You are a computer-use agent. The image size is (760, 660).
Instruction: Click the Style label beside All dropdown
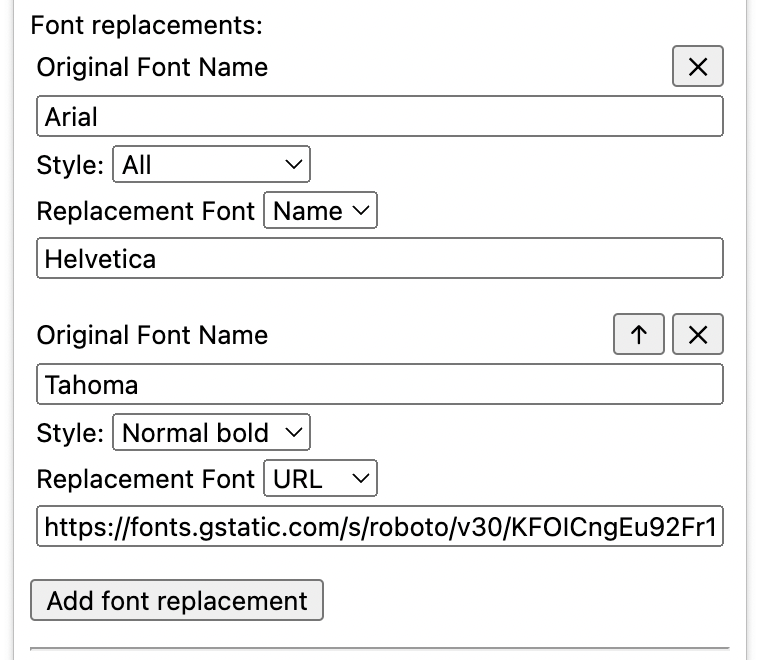tap(70, 165)
